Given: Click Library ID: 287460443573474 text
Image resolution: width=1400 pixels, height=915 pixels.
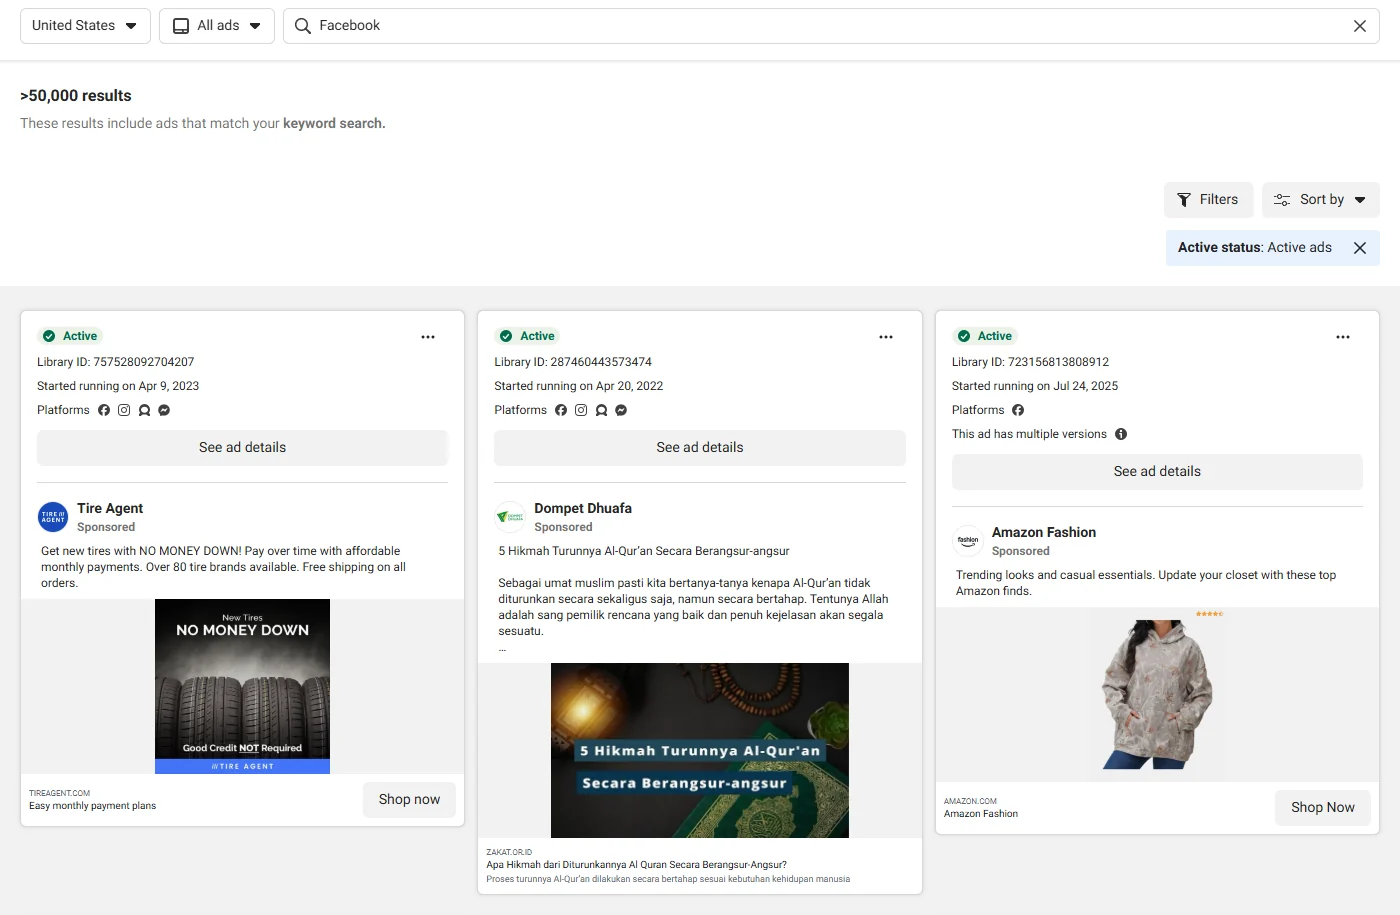Looking at the screenshot, I should [x=573, y=362].
